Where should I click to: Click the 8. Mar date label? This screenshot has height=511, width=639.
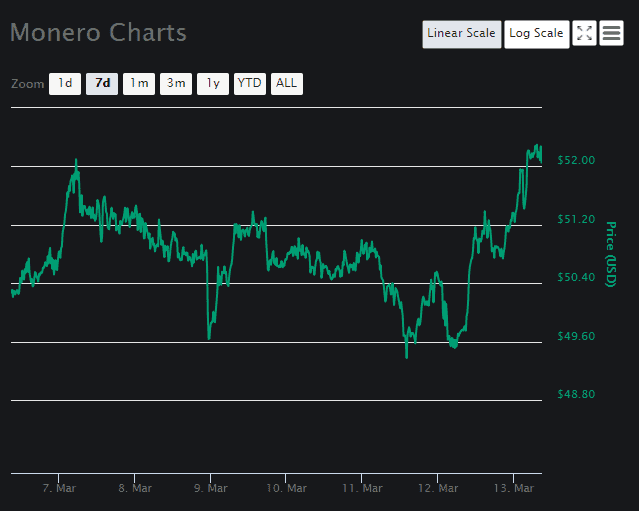point(135,488)
